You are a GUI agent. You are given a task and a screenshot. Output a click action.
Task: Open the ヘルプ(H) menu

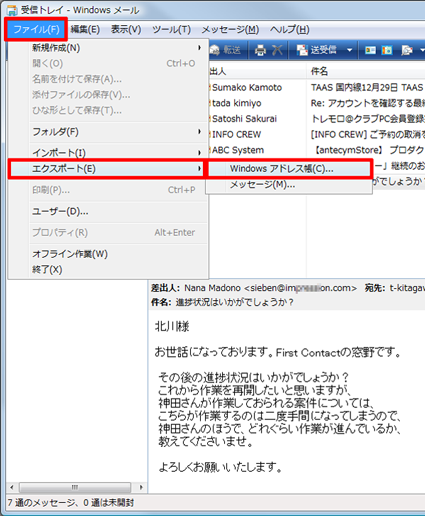(289, 30)
